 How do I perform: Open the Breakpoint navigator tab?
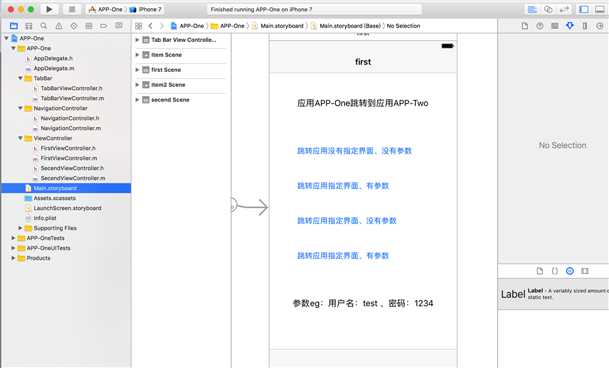[104, 26]
